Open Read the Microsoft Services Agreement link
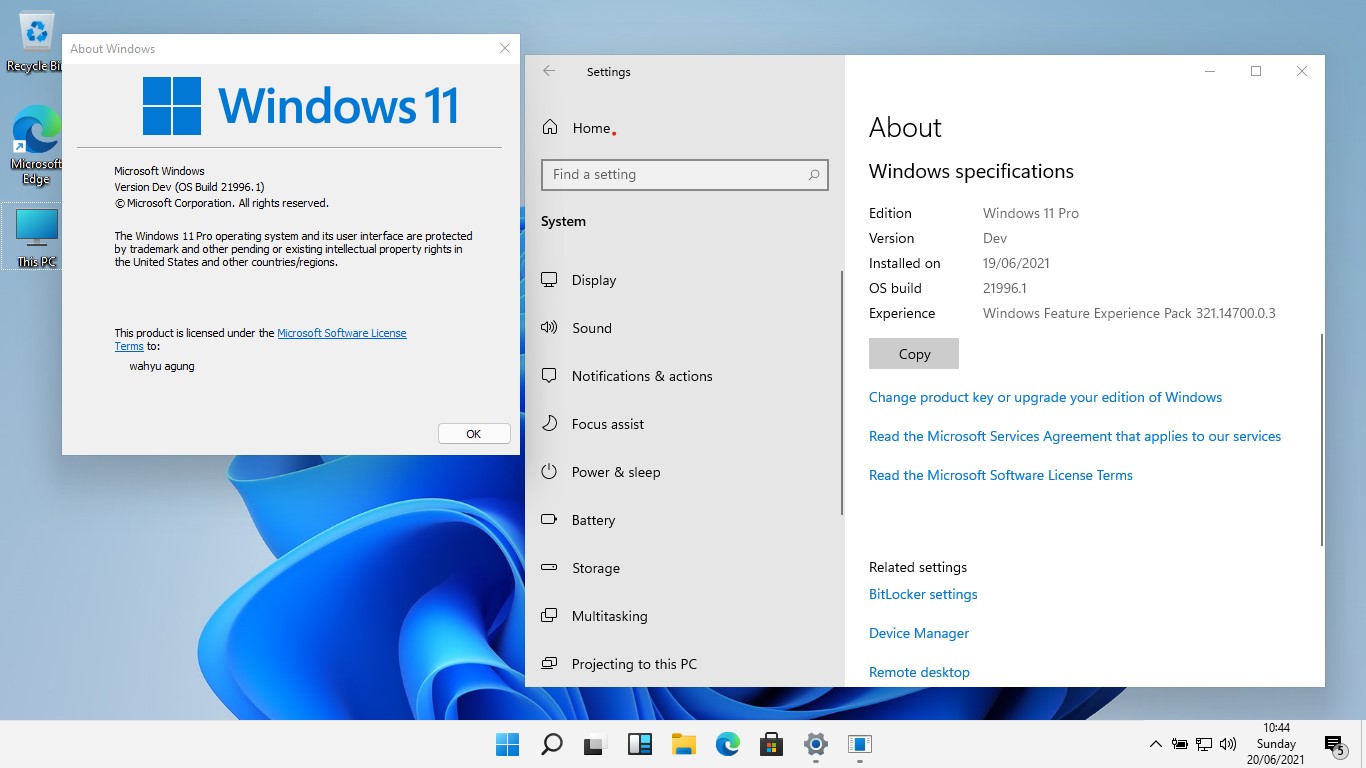Viewport: 1366px width, 768px height. point(1075,436)
